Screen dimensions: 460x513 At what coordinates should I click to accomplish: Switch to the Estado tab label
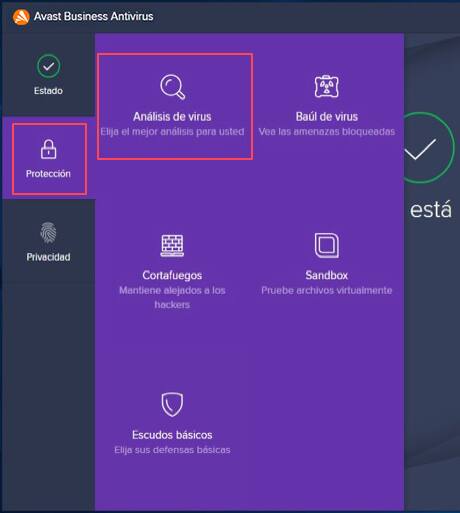[48, 91]
